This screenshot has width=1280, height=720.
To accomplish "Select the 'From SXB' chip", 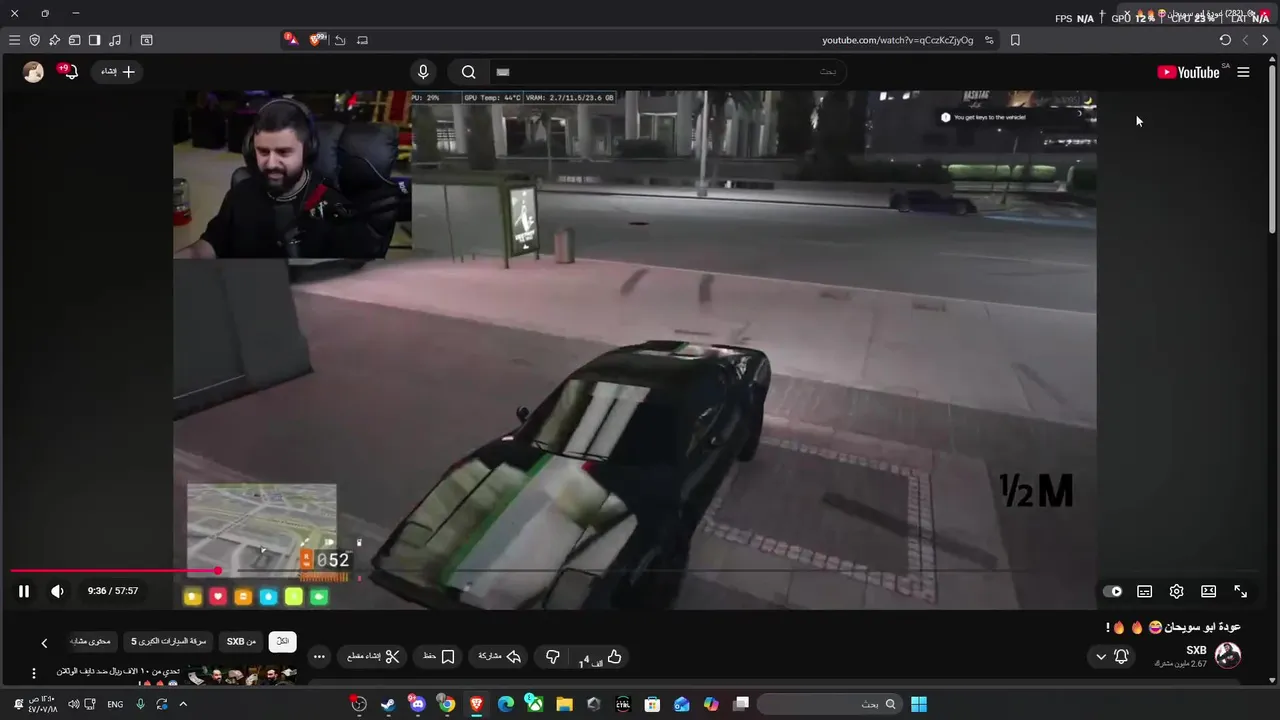I will tap(241, 641).
